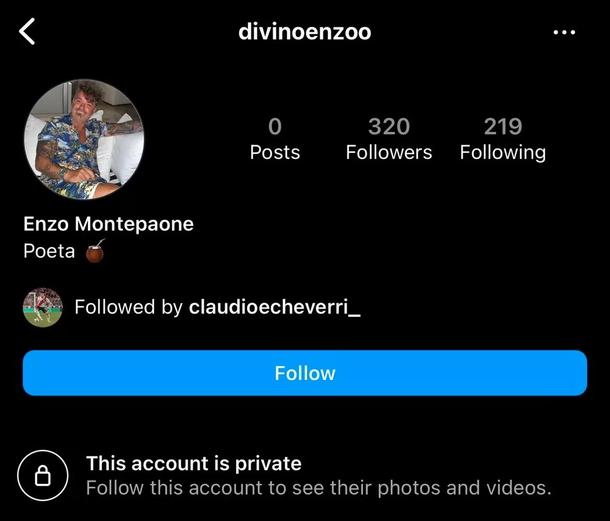Tap the number 320 above Followers
Viewport: 610px width, 521px height.
(389, 126)
